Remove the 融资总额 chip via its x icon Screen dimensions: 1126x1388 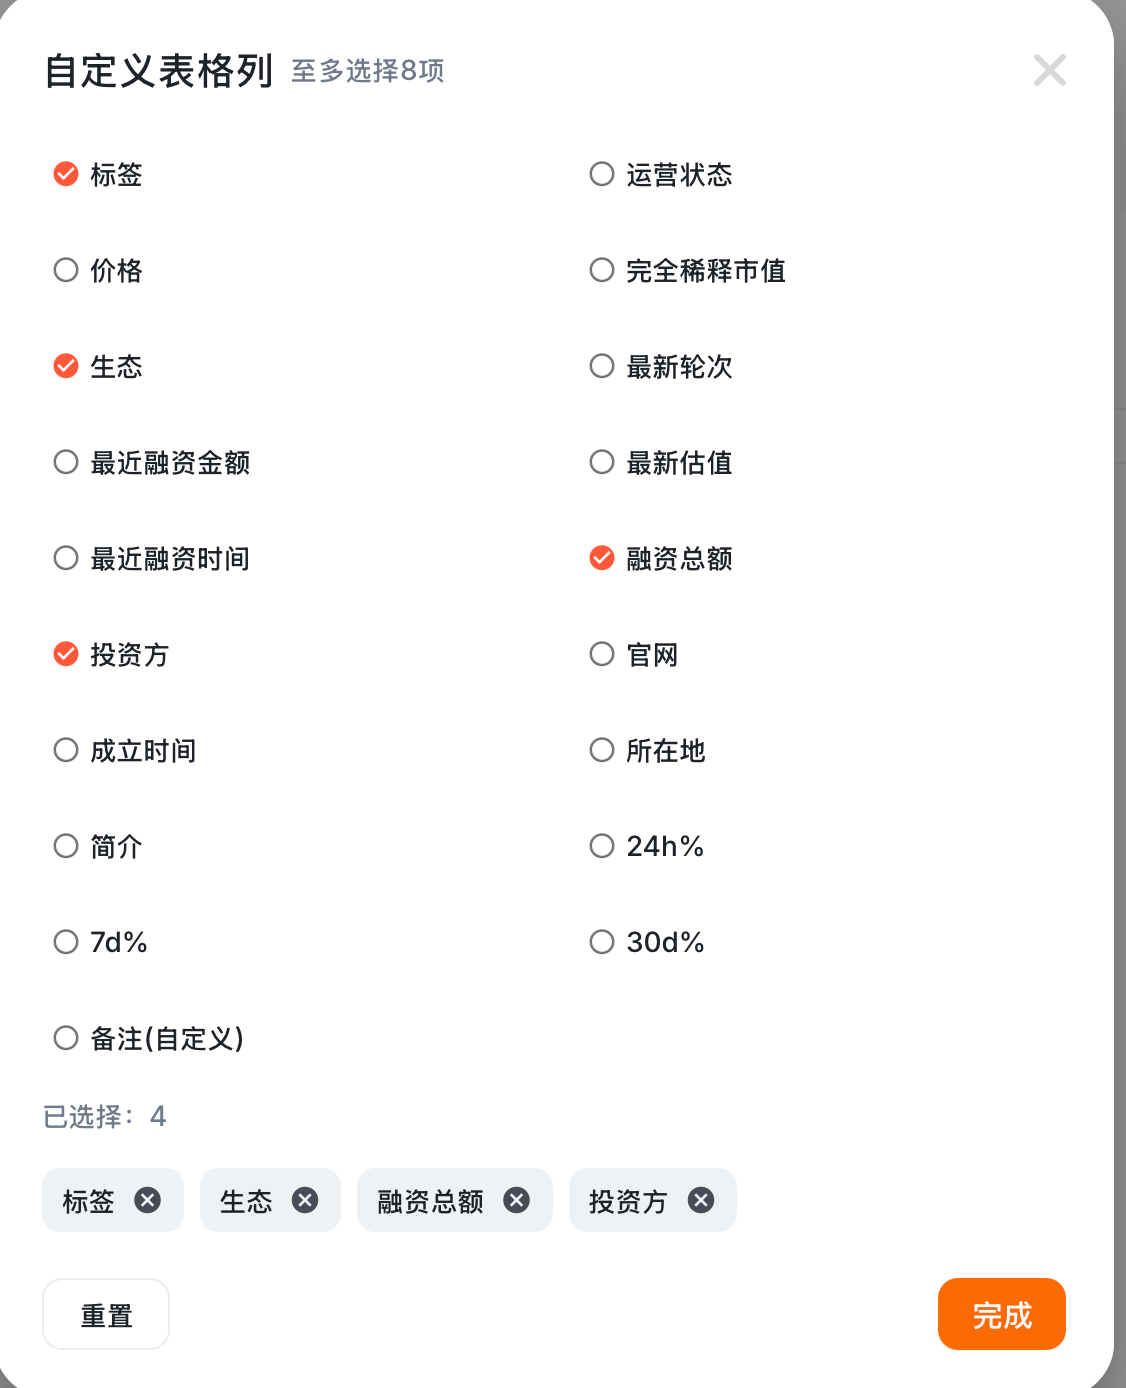[x=516, y=1200]
